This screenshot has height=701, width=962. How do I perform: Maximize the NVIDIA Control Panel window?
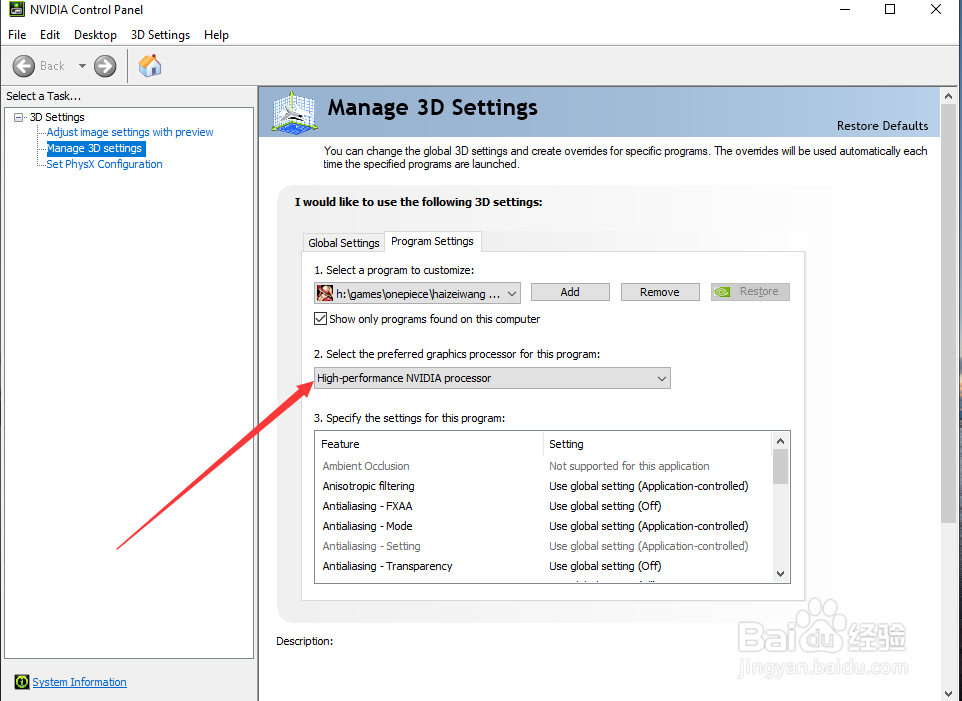coord(890,9)
